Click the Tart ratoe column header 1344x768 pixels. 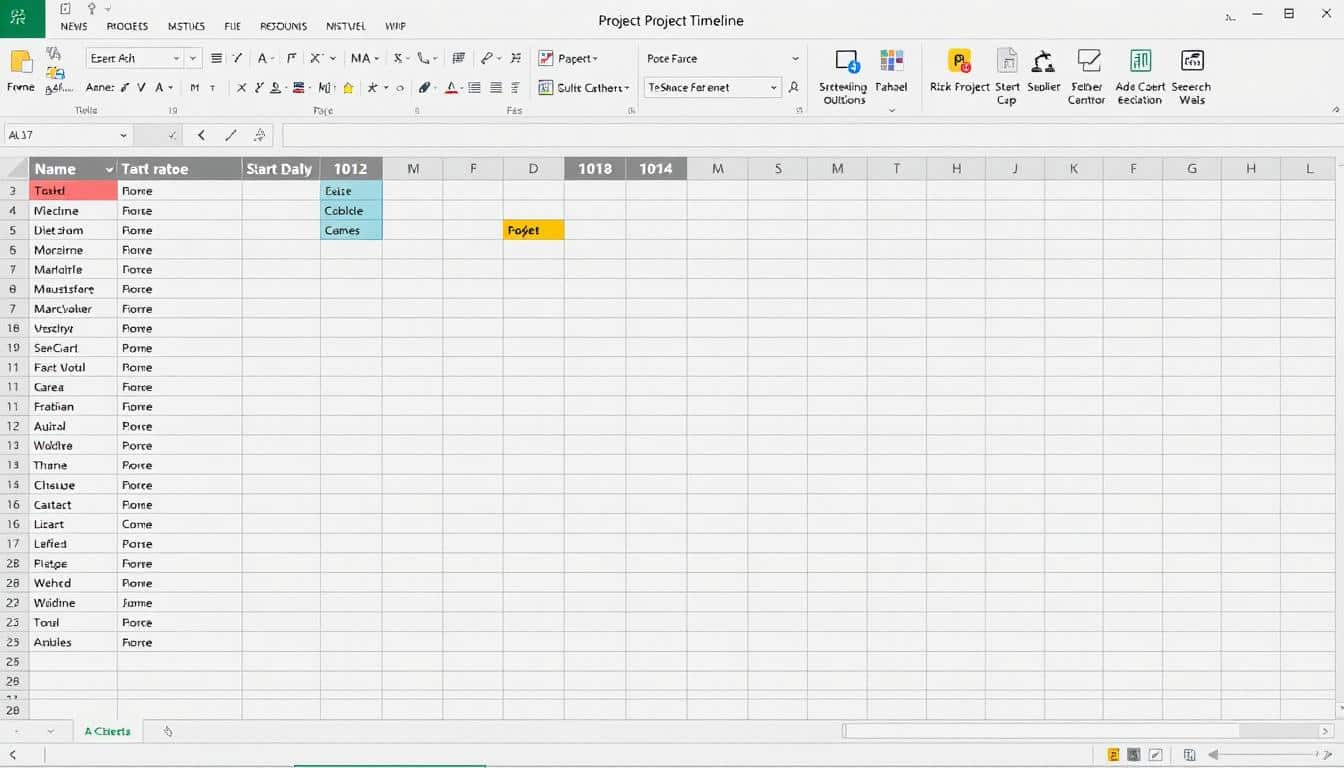179,169
